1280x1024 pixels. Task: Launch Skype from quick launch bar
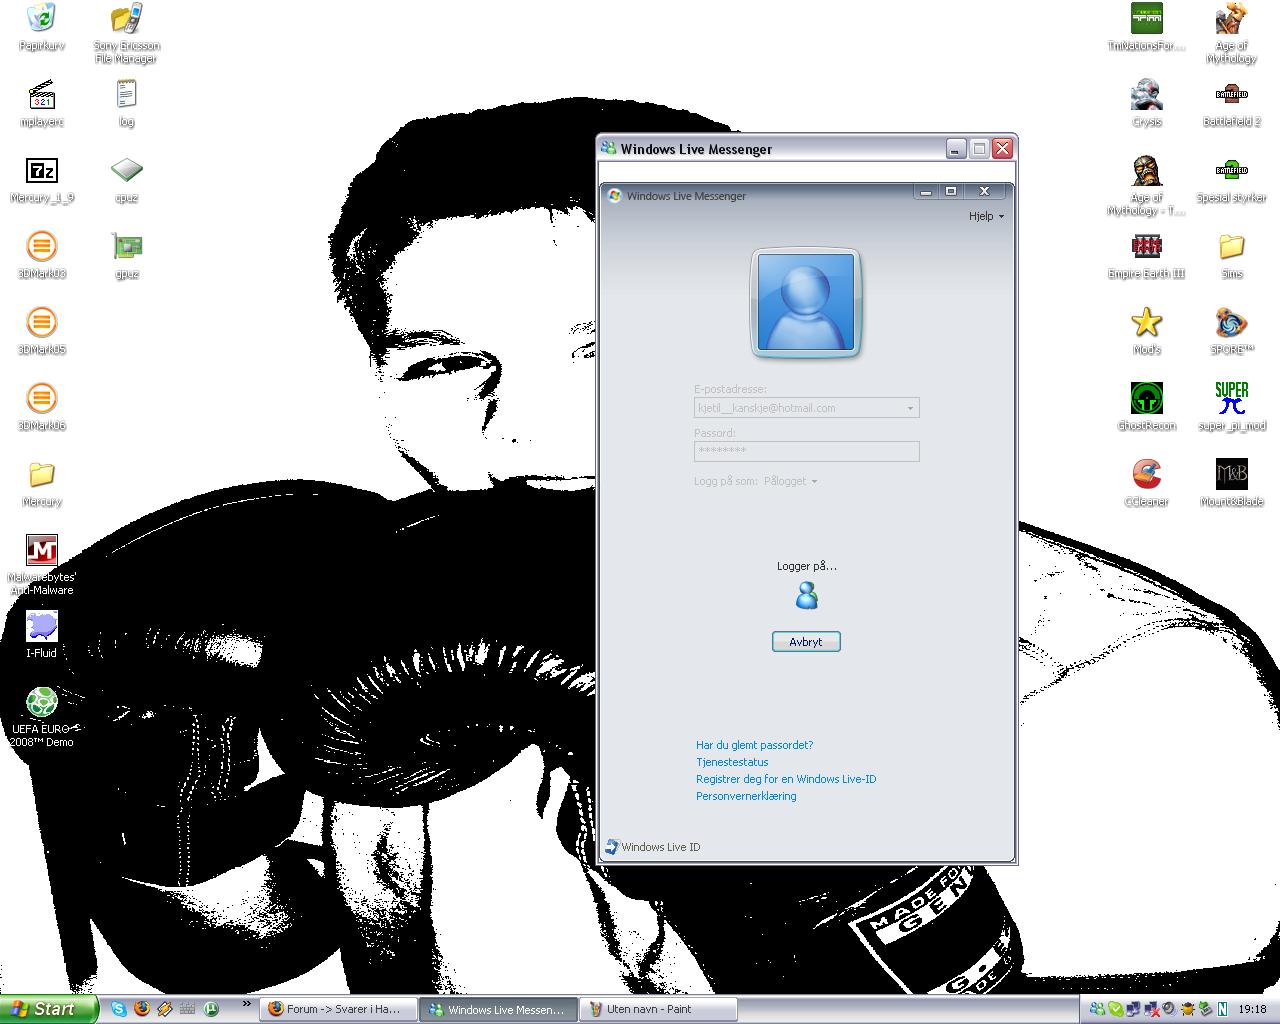119,1009
